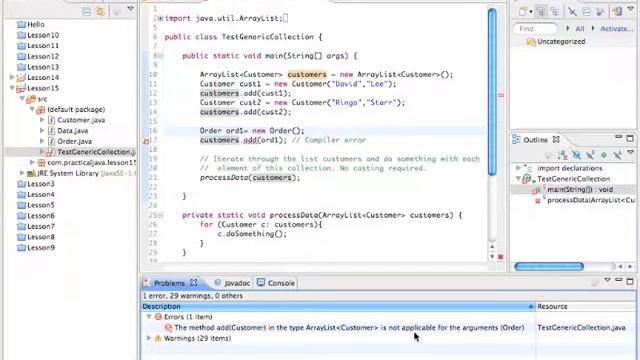
Task: Collapse the (default package) node
Action: [x=32, y=109]
